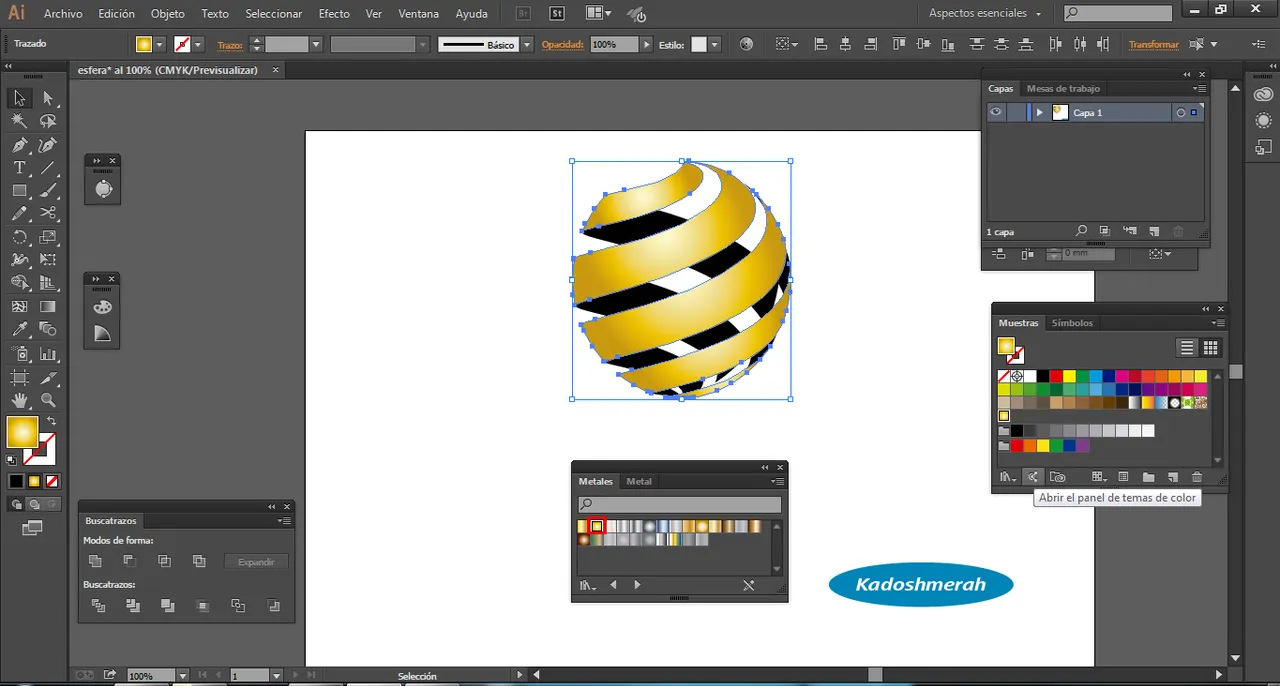This screenshot has height=686, width=1280.
Task: Select the red-highlighted gold gradient swatch in Metales
Action: pyautogui.click(x=597, y=526)
